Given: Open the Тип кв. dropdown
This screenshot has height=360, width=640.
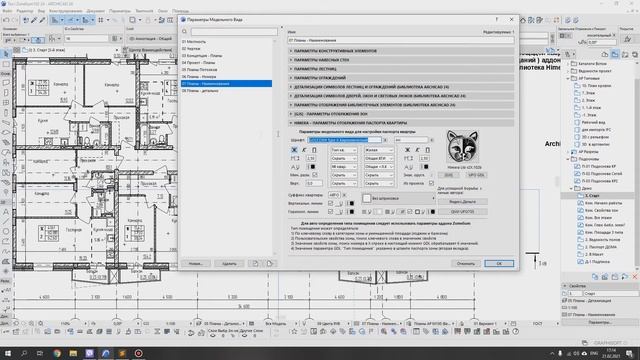Looking at the screenshot, I should 344,150.
